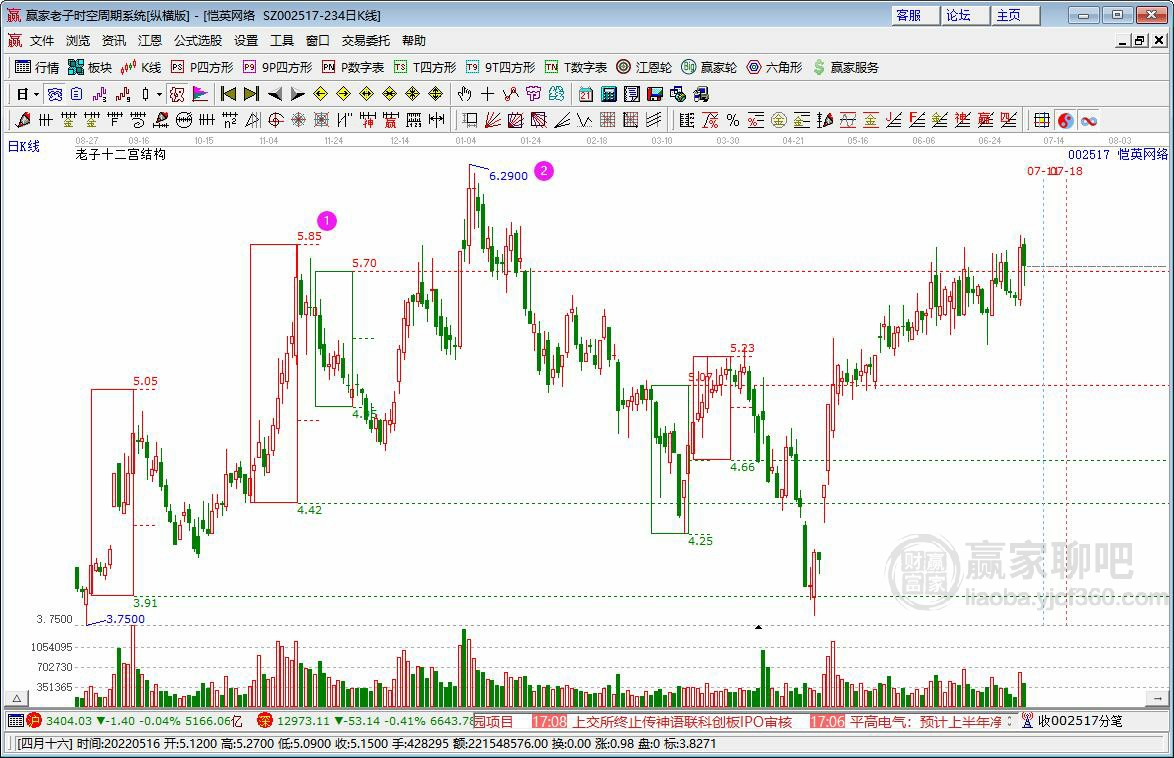This screenshot has height=758, width=1174.
Task: Expand the news ticker stepper arrows
Action: (1009, 721)
